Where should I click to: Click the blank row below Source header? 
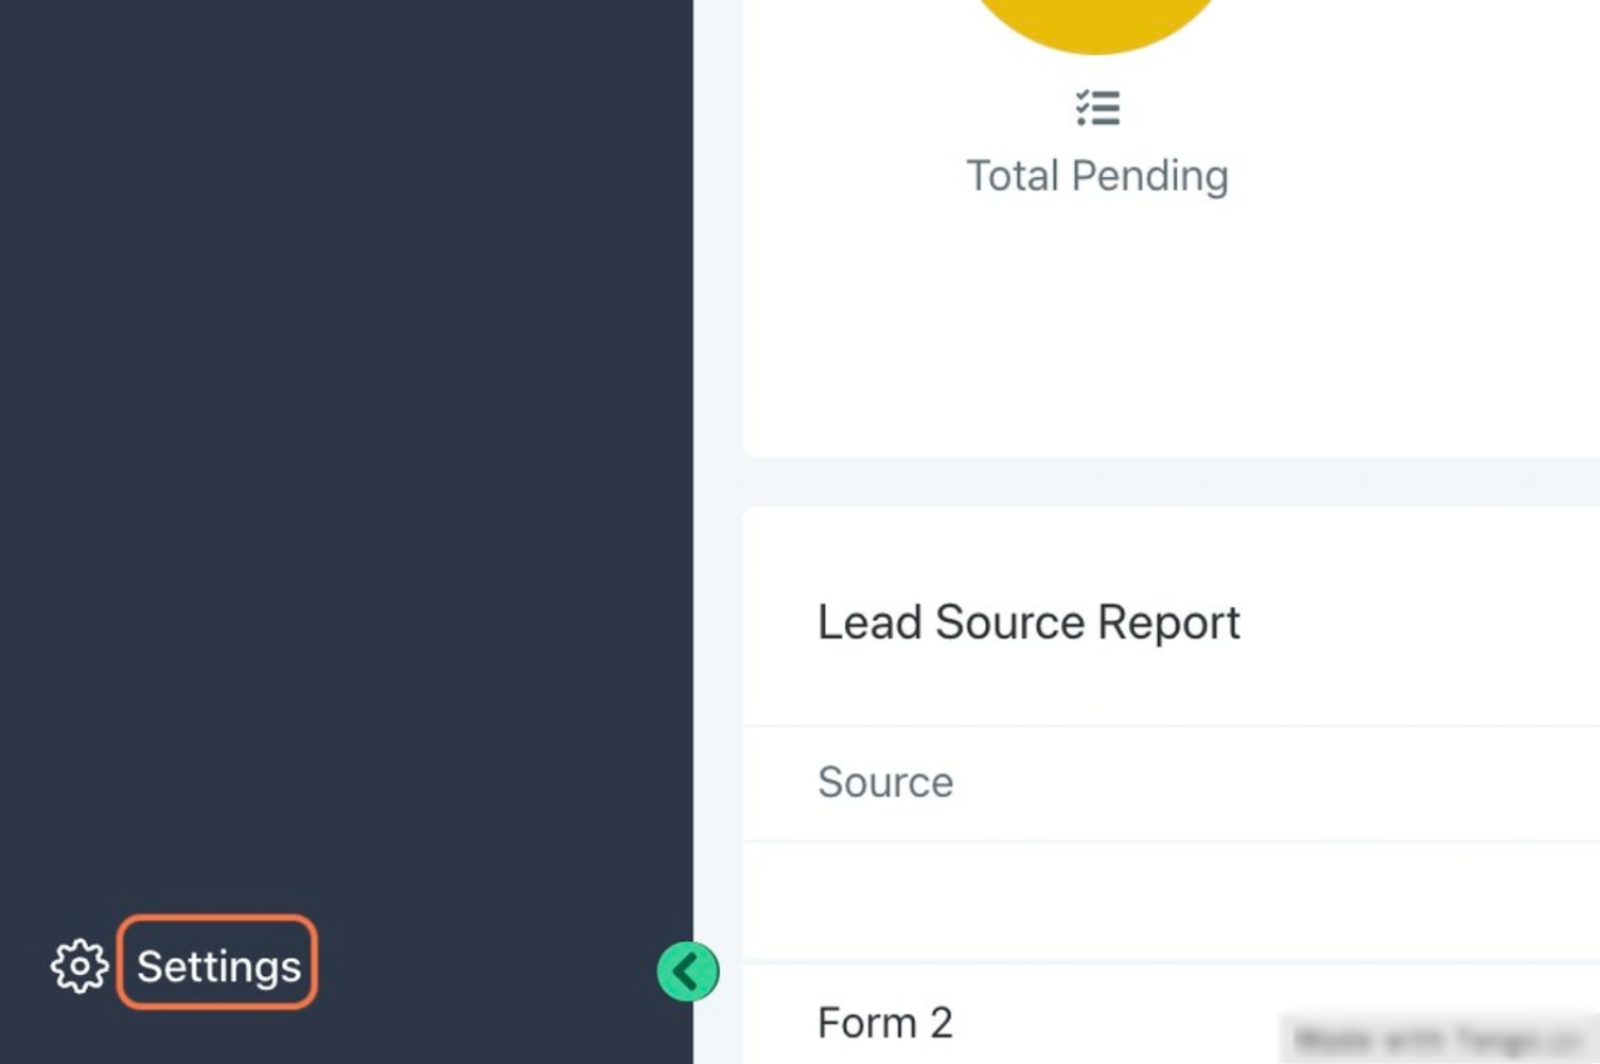[x=1170, y=900]
